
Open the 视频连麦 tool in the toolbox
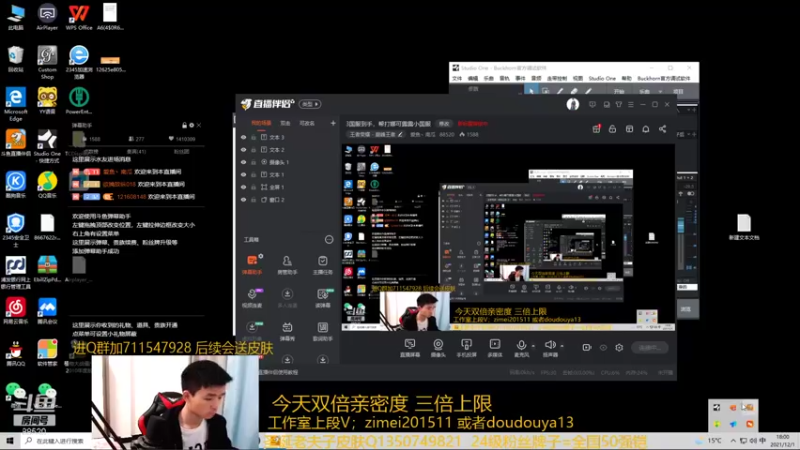pyautogui.click(x=252, y=298)
